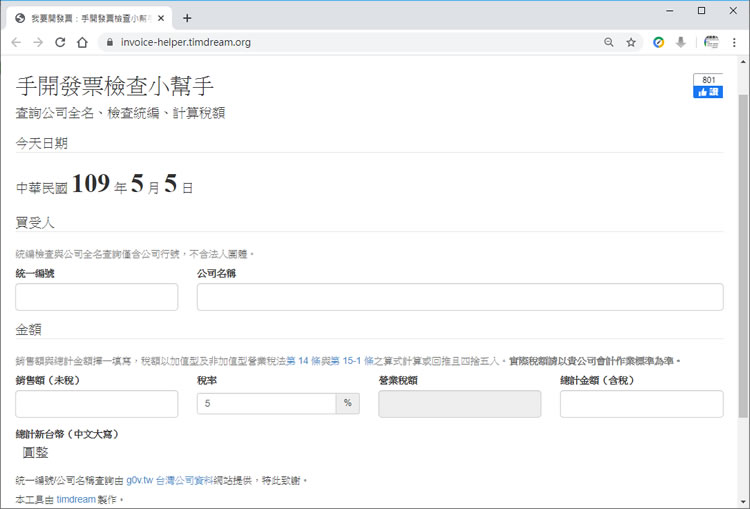Image resolution: width=750 pixels, height=509 pixels.
Task: Click the % addon beside tax rate
Action: click(x=348, y=404)
